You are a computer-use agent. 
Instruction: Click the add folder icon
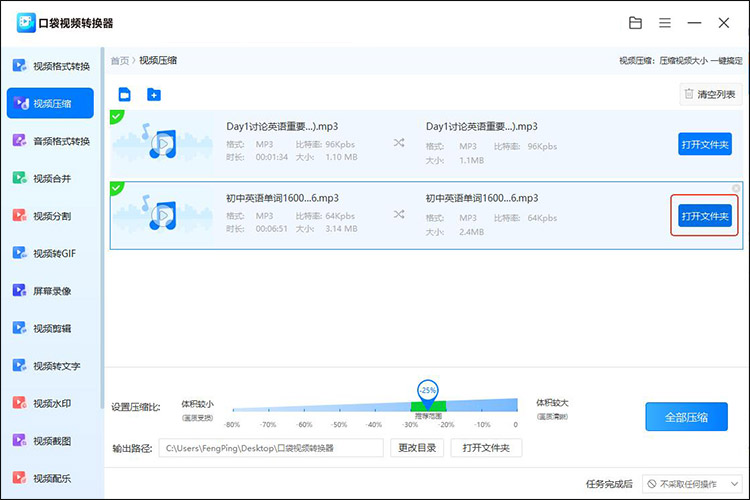point(154,95)
